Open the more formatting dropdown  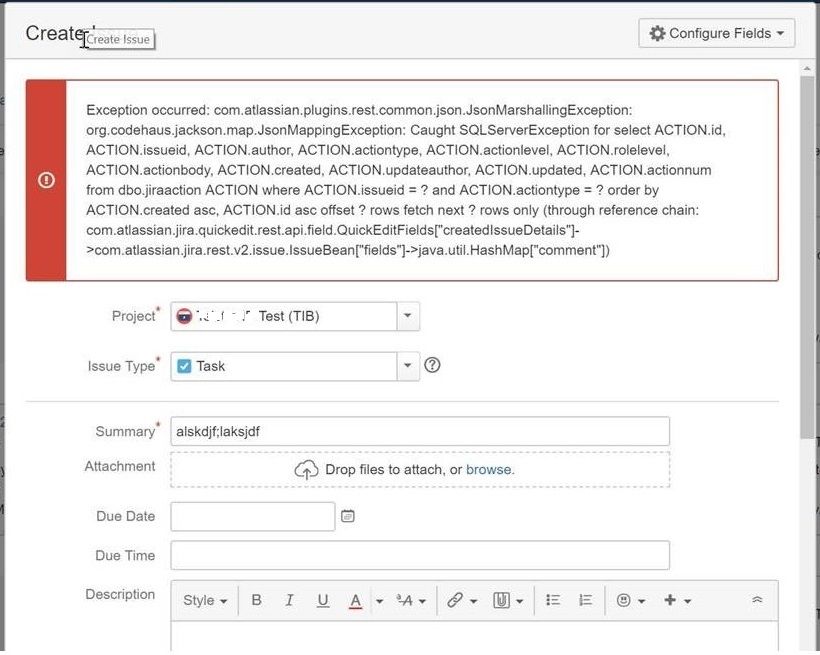click(411, 601)
